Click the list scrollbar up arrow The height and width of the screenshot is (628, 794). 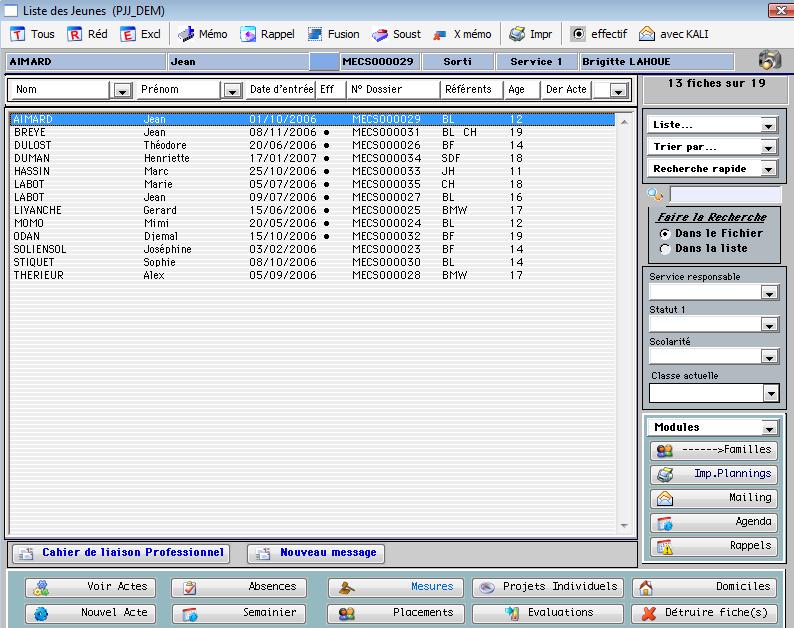tap(624, 122)
